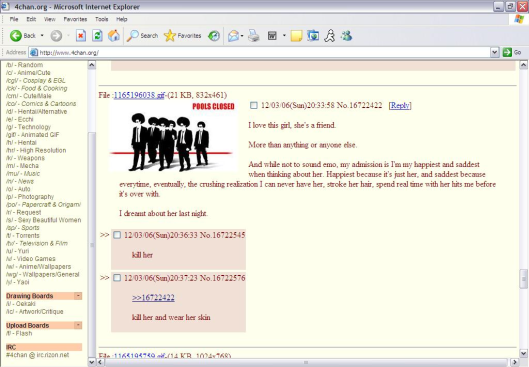
Task: Open the Favorites star panel
Action: (183, 35)
